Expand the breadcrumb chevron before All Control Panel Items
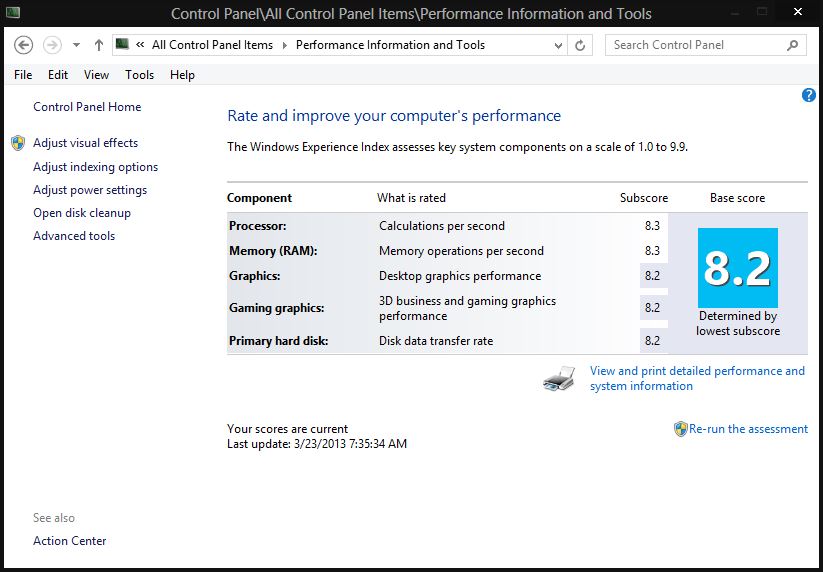The width and height of the screenshot is (823, 572). coord(140,45)
